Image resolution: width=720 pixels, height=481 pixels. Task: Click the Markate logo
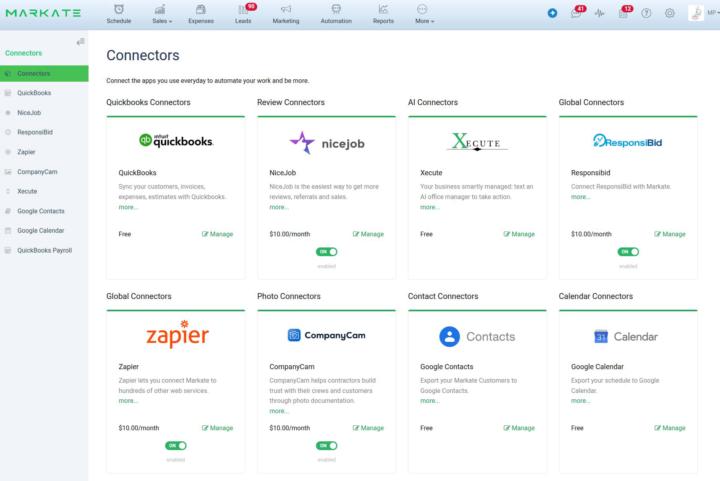click(43, 13)
